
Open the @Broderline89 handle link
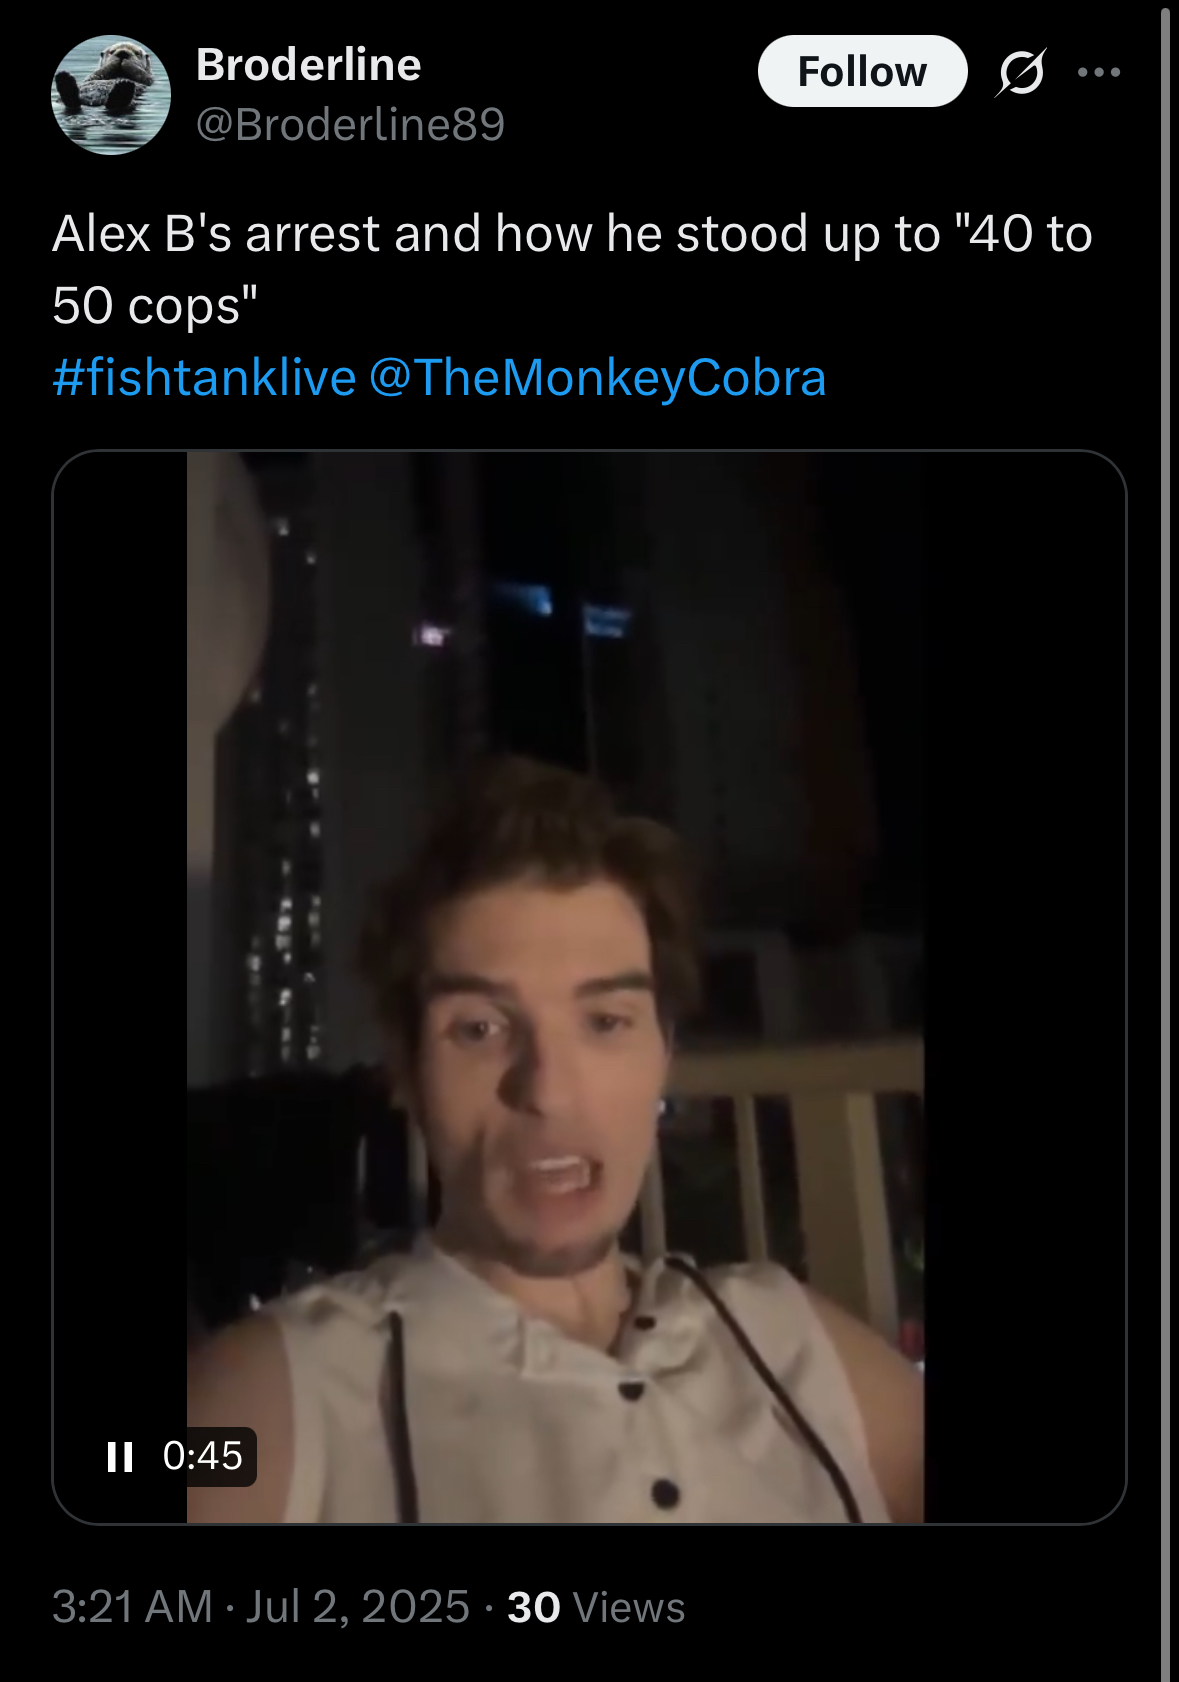tap(350, 124)
